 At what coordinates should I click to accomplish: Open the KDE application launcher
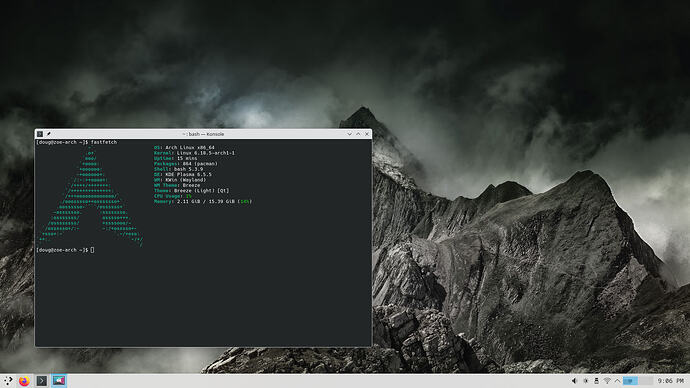[x=8, y=381]
